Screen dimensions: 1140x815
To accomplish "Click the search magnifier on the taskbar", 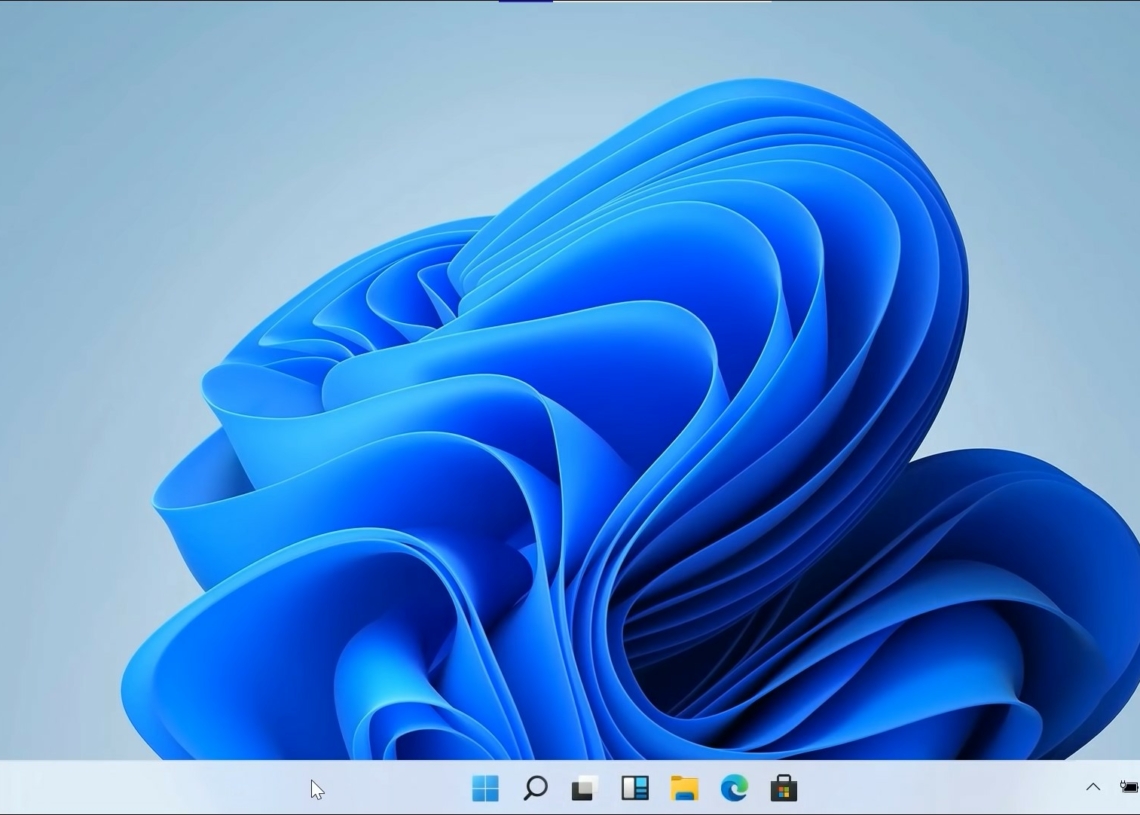I will [x=534, y=789].
